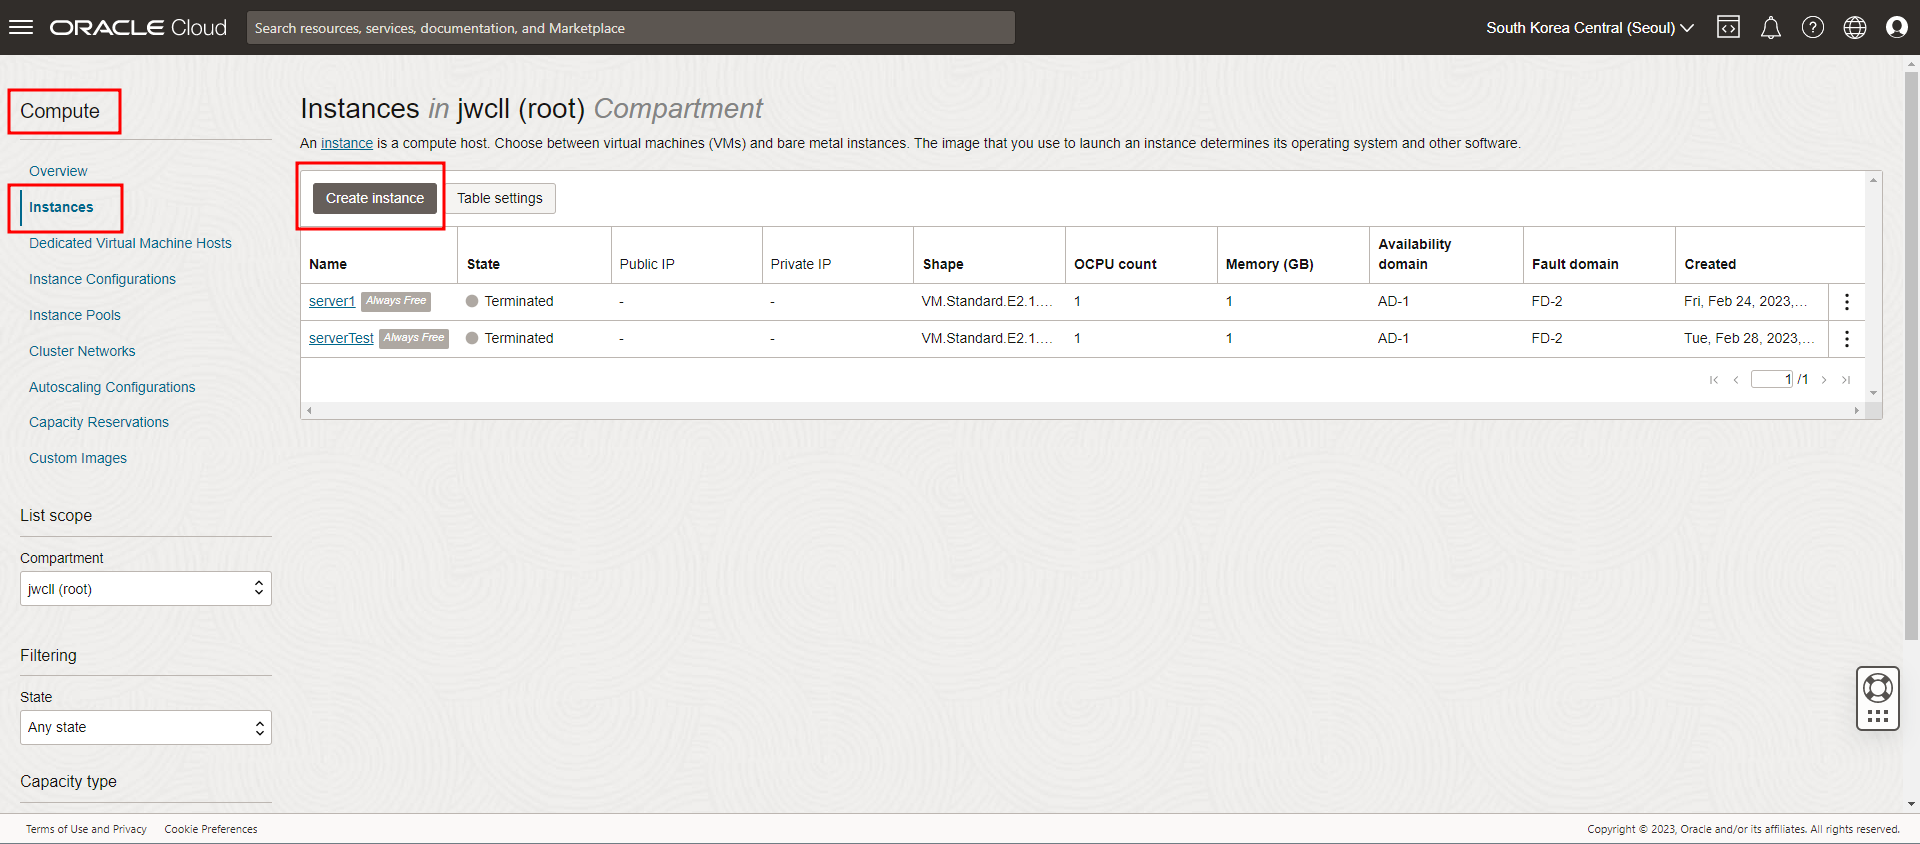Click Tue, Feb 28, 2023 created date
1920x844 pixels.
1749,338
